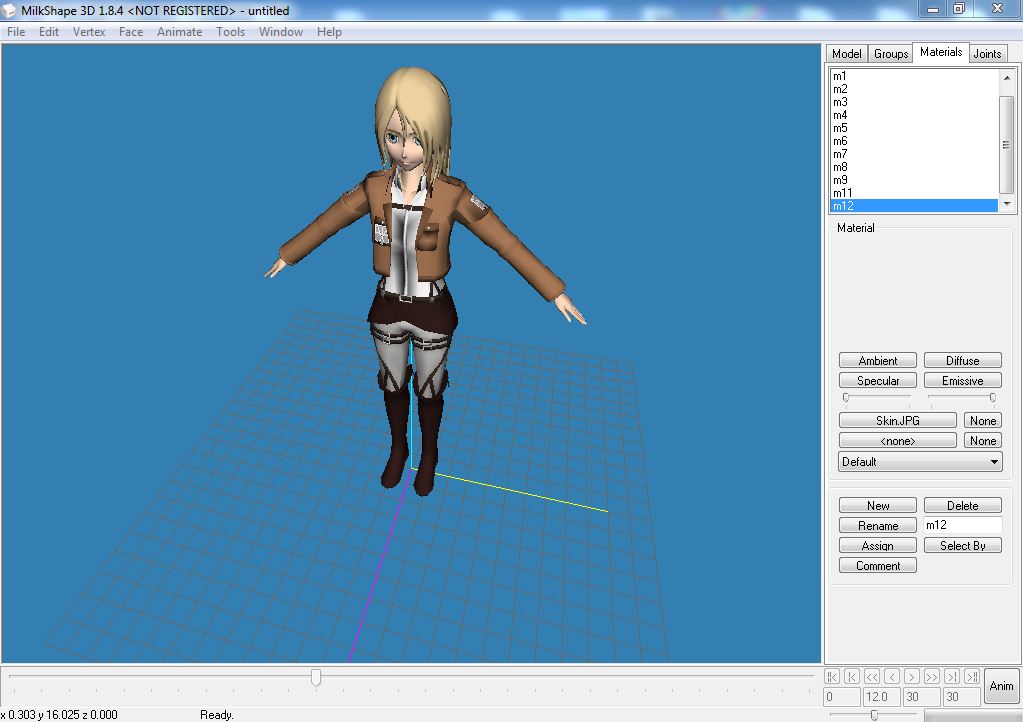Click the Comment button
Screen dimensions: 1023x722
tap(878, 566)
